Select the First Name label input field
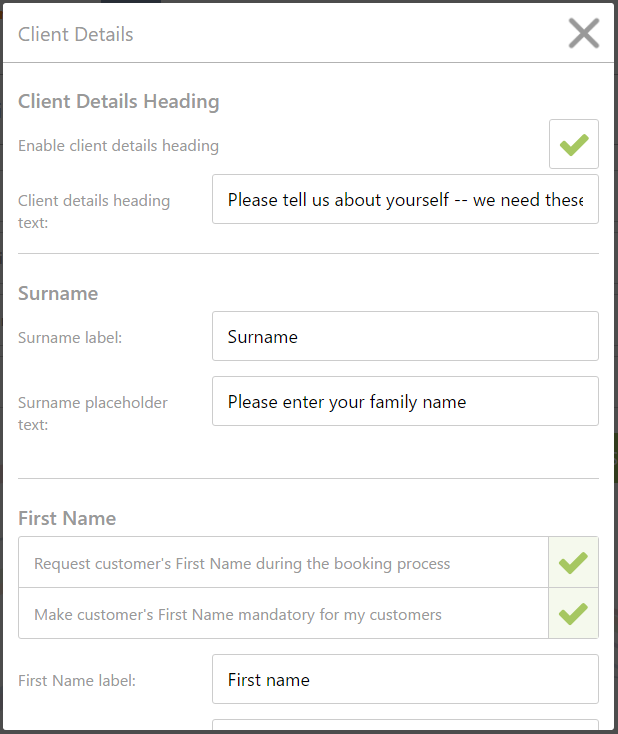Viewport: 618px width, 734px height. click(405, 679)
